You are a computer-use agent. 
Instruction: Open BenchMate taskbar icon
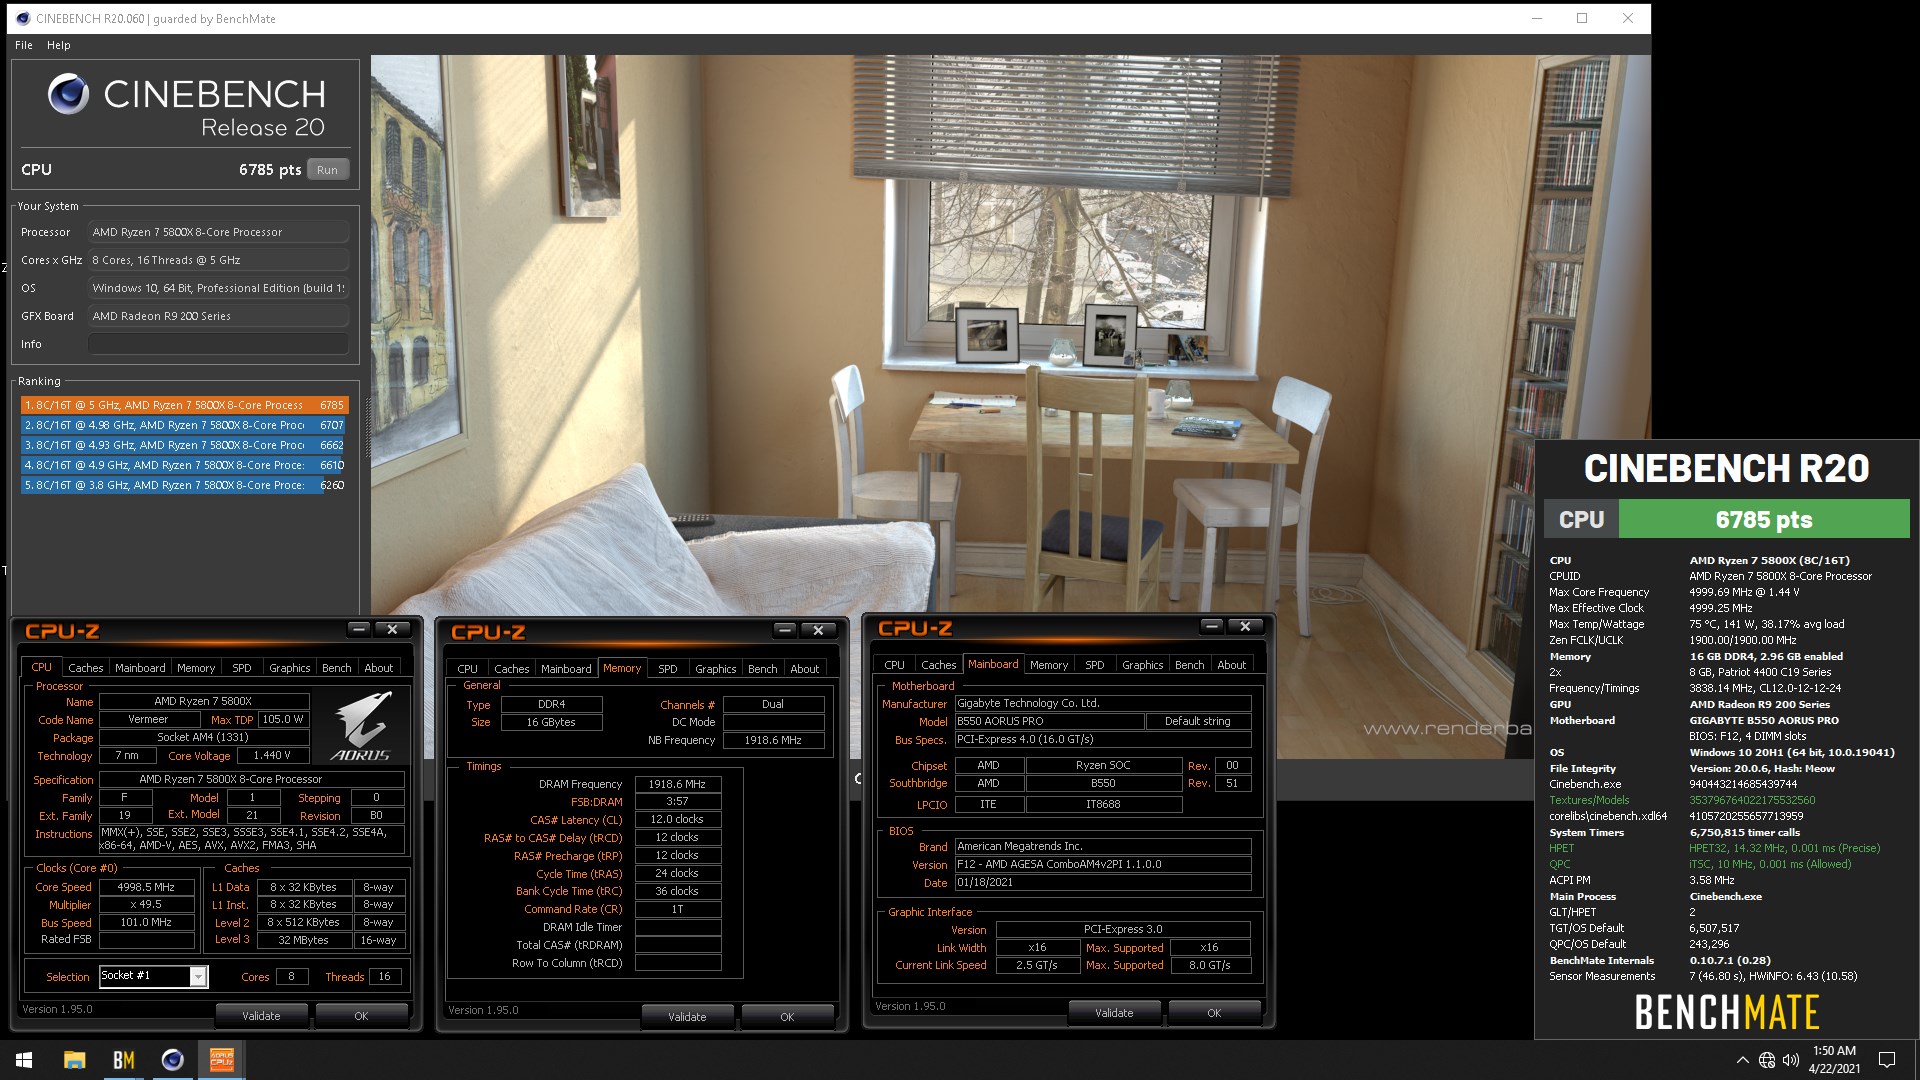click(123, 1060)
